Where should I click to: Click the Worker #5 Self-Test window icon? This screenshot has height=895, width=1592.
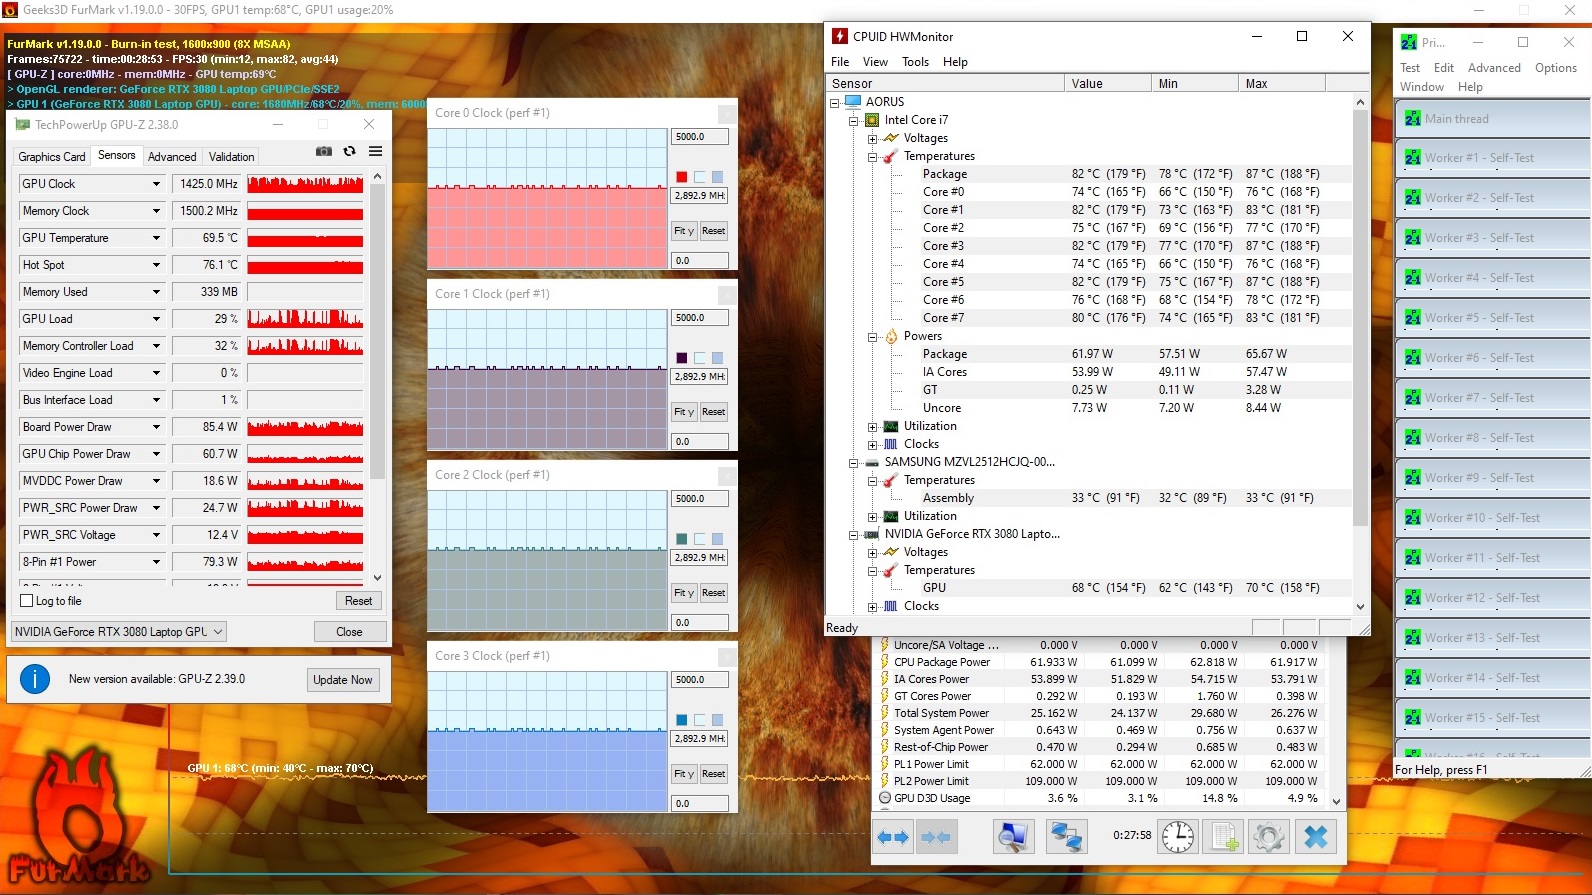[1412, 318]
